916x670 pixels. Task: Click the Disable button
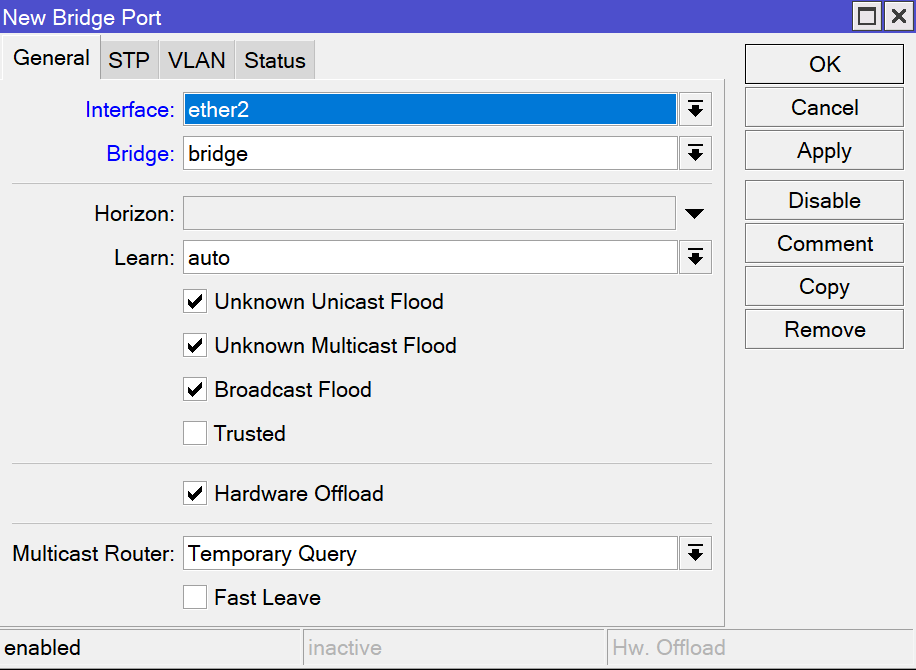point(824,200)
